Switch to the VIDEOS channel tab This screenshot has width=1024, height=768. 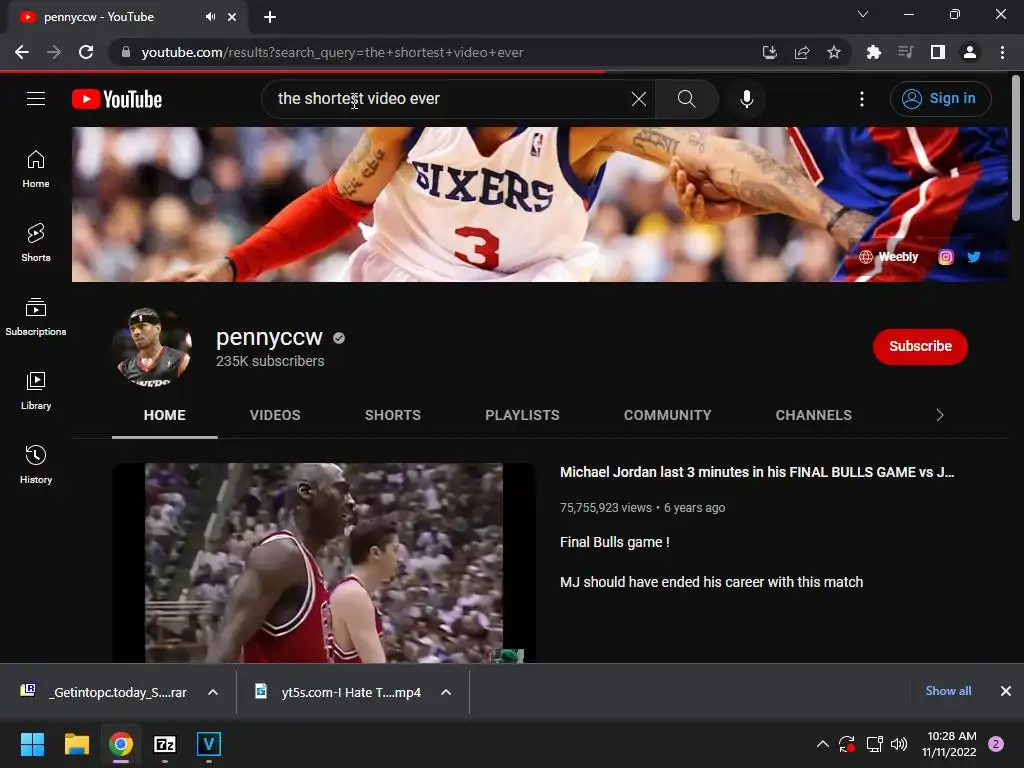click(275, 415)
